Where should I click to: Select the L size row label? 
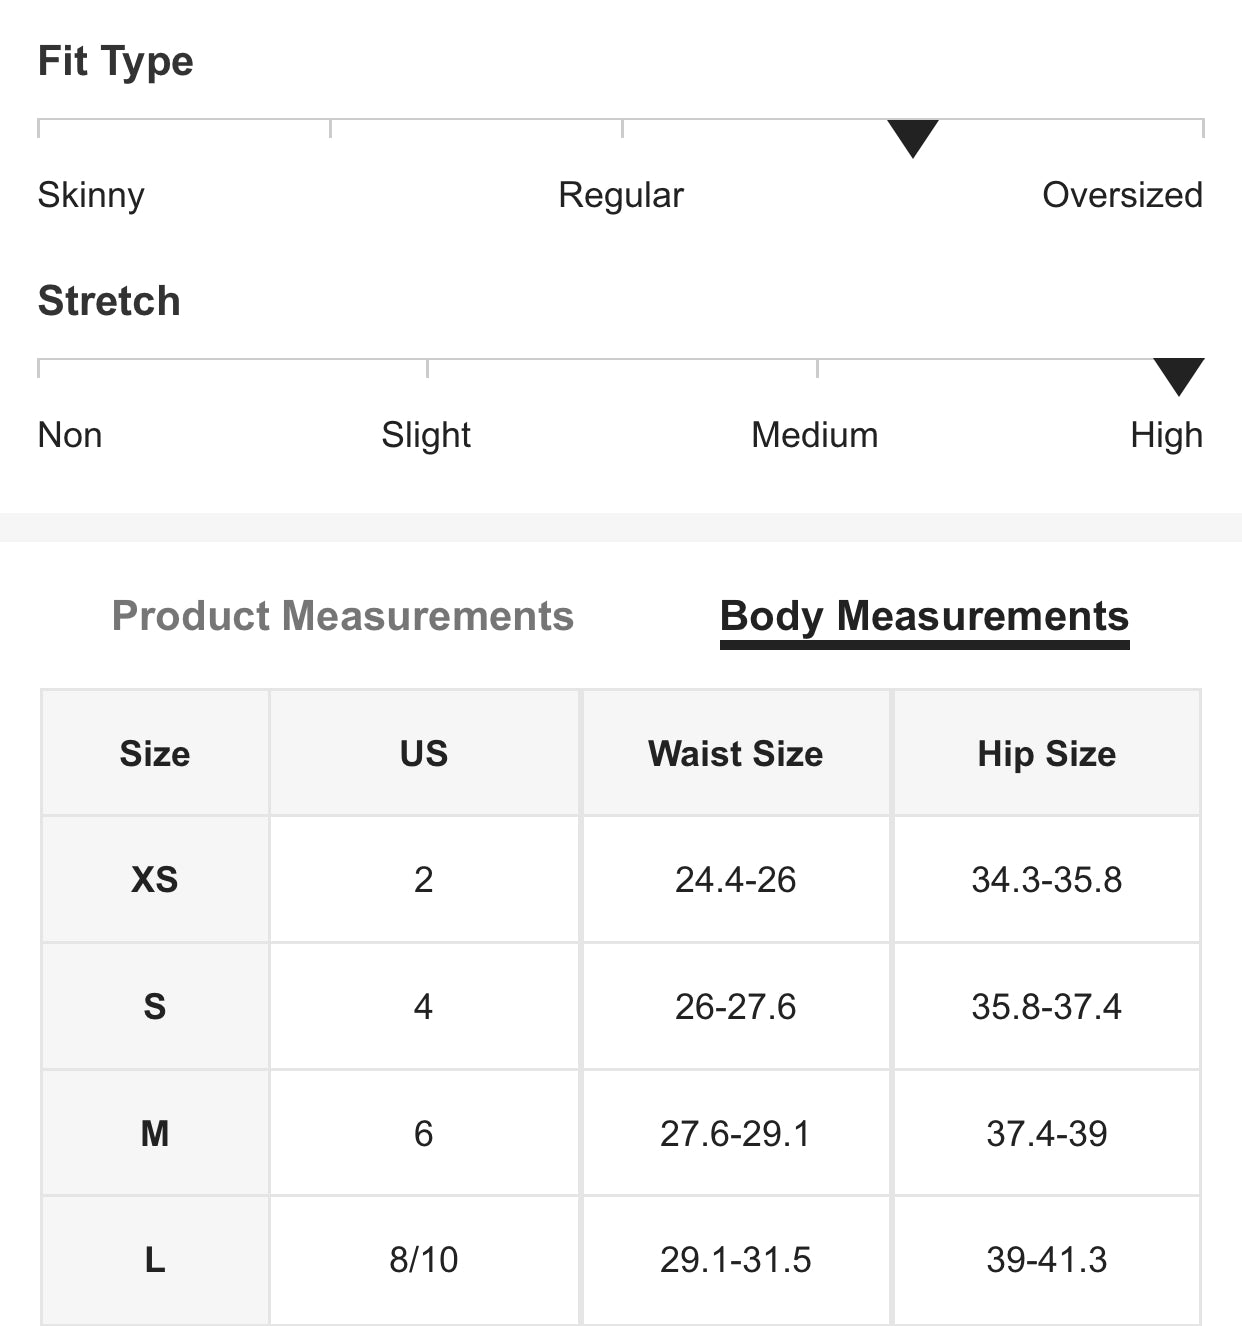pos(155,1260)
